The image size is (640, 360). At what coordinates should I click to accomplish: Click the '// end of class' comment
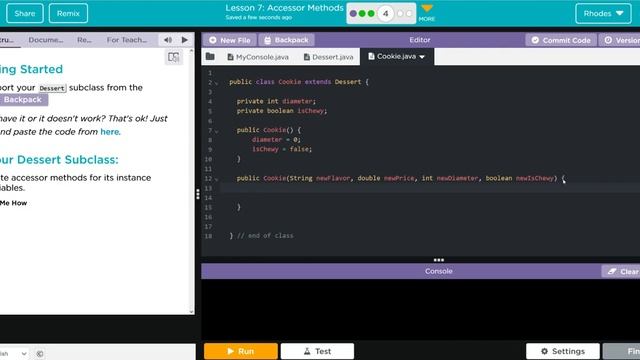pos(265,236)
